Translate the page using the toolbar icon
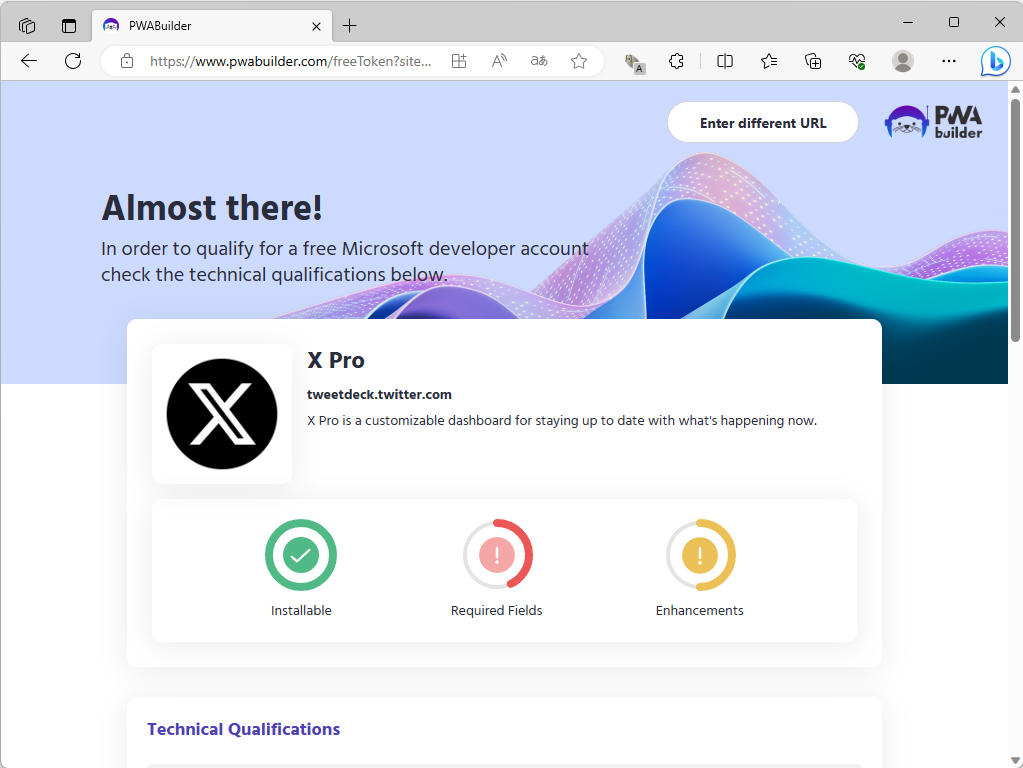This screenshot has height=768, width=1023. tap(538, 61)
